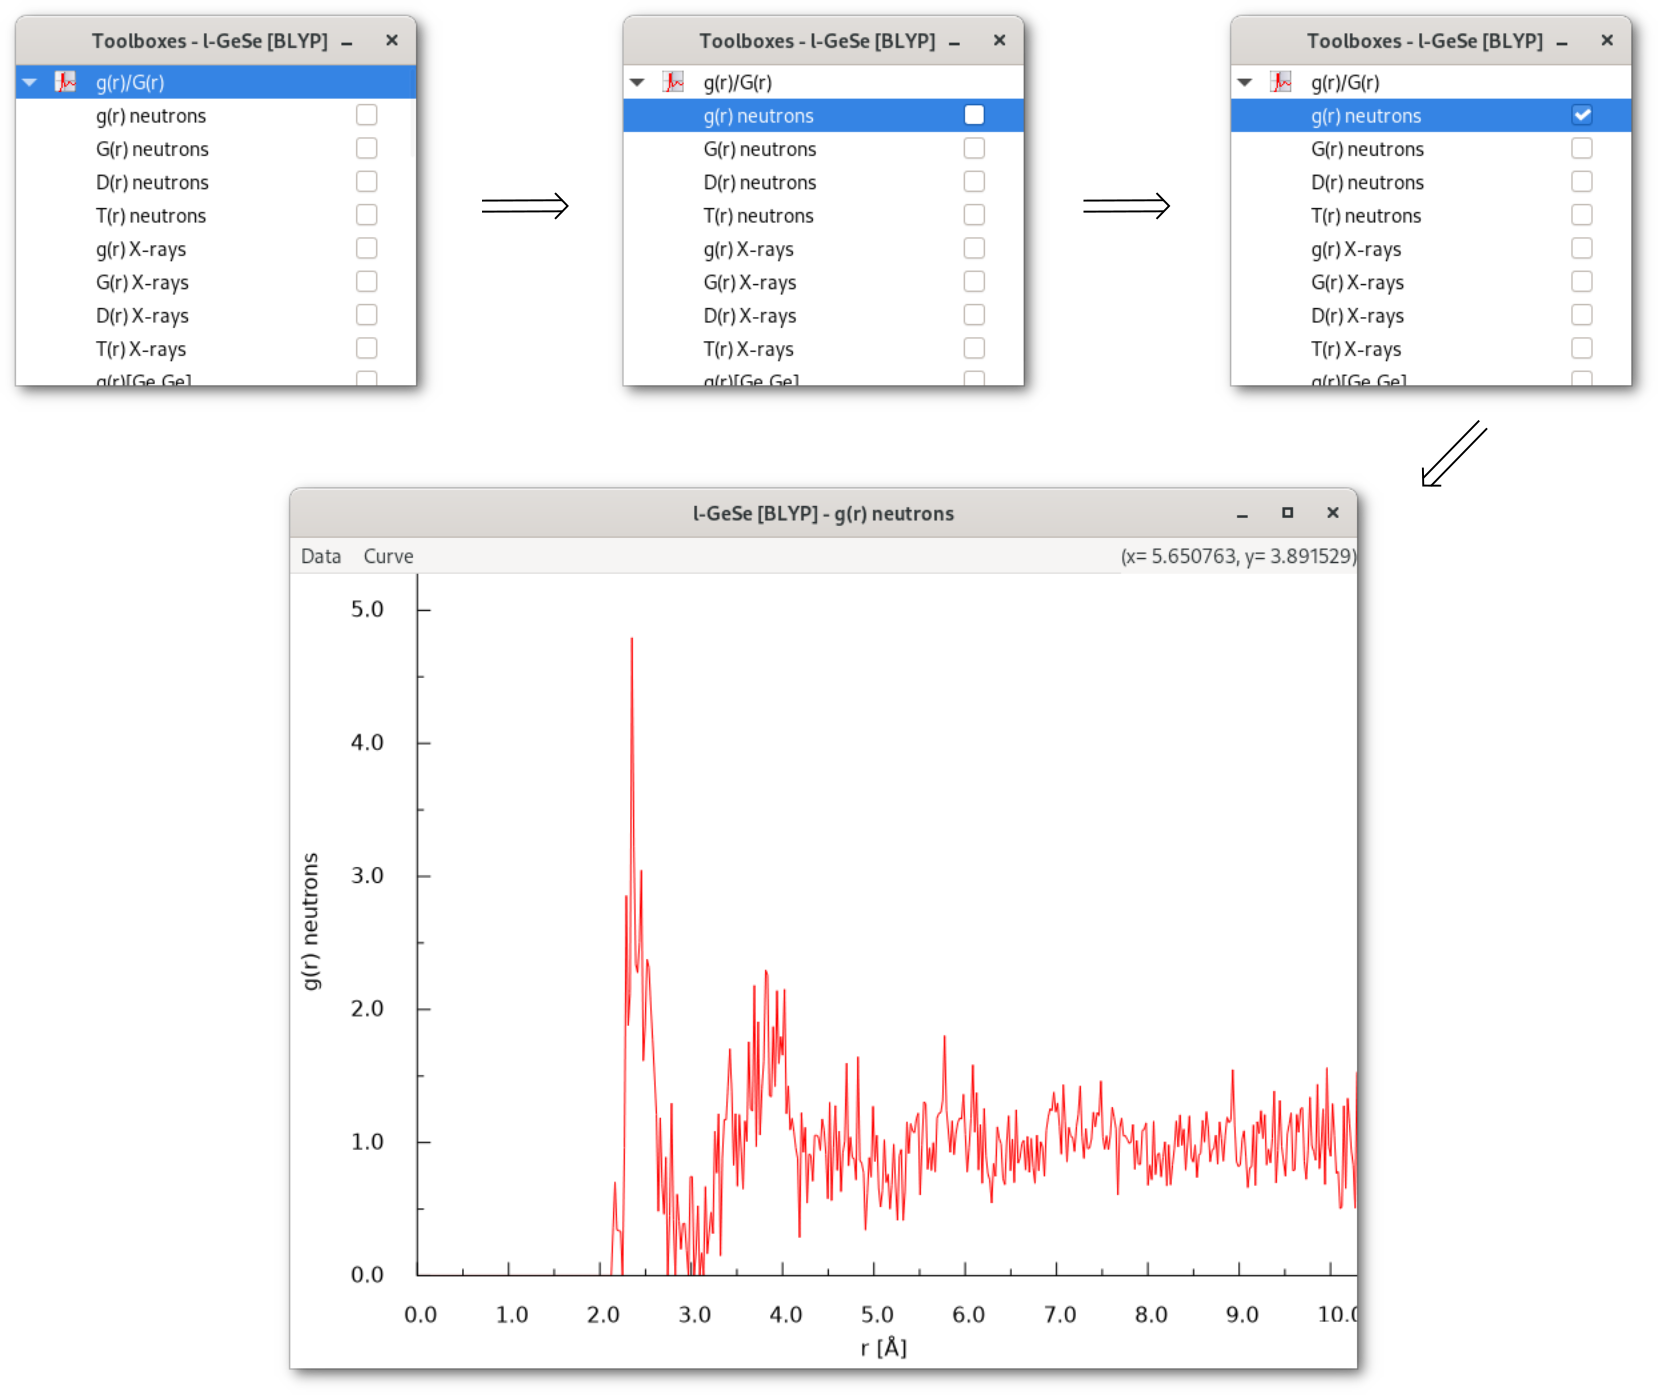Collapse g(r)/G(r) tree arrow in middle toolbox
This screenshot has height=1395, width=1658.
pyautogui.click(x=637, y=82)
